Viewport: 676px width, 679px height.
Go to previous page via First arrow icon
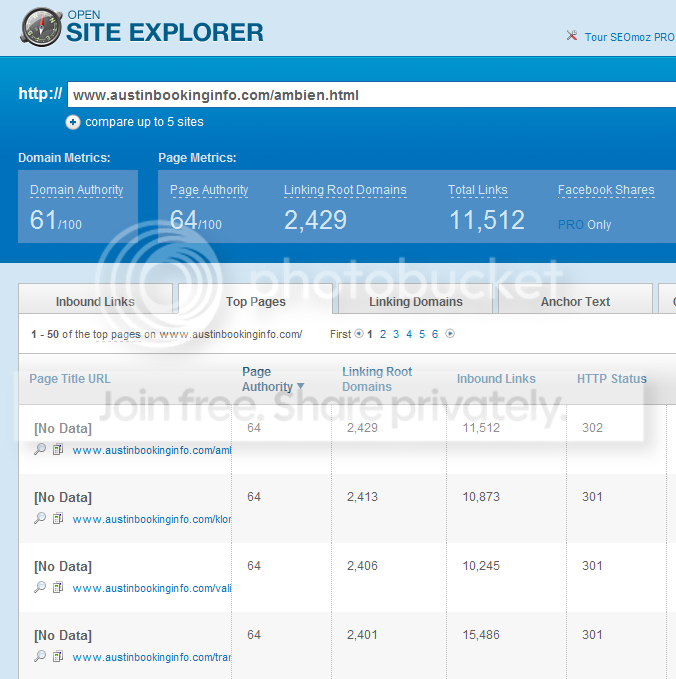[x=359, y=334]
